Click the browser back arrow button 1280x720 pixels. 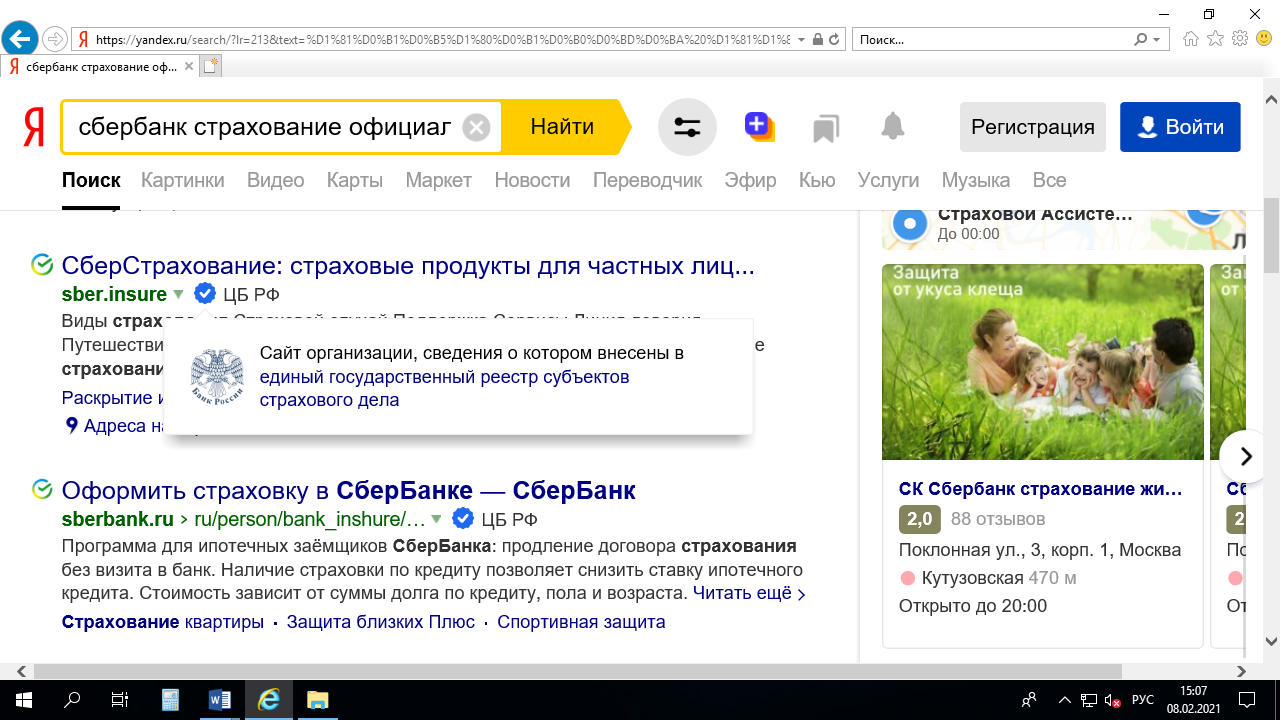pyautogui.click(x=19, y=39)
